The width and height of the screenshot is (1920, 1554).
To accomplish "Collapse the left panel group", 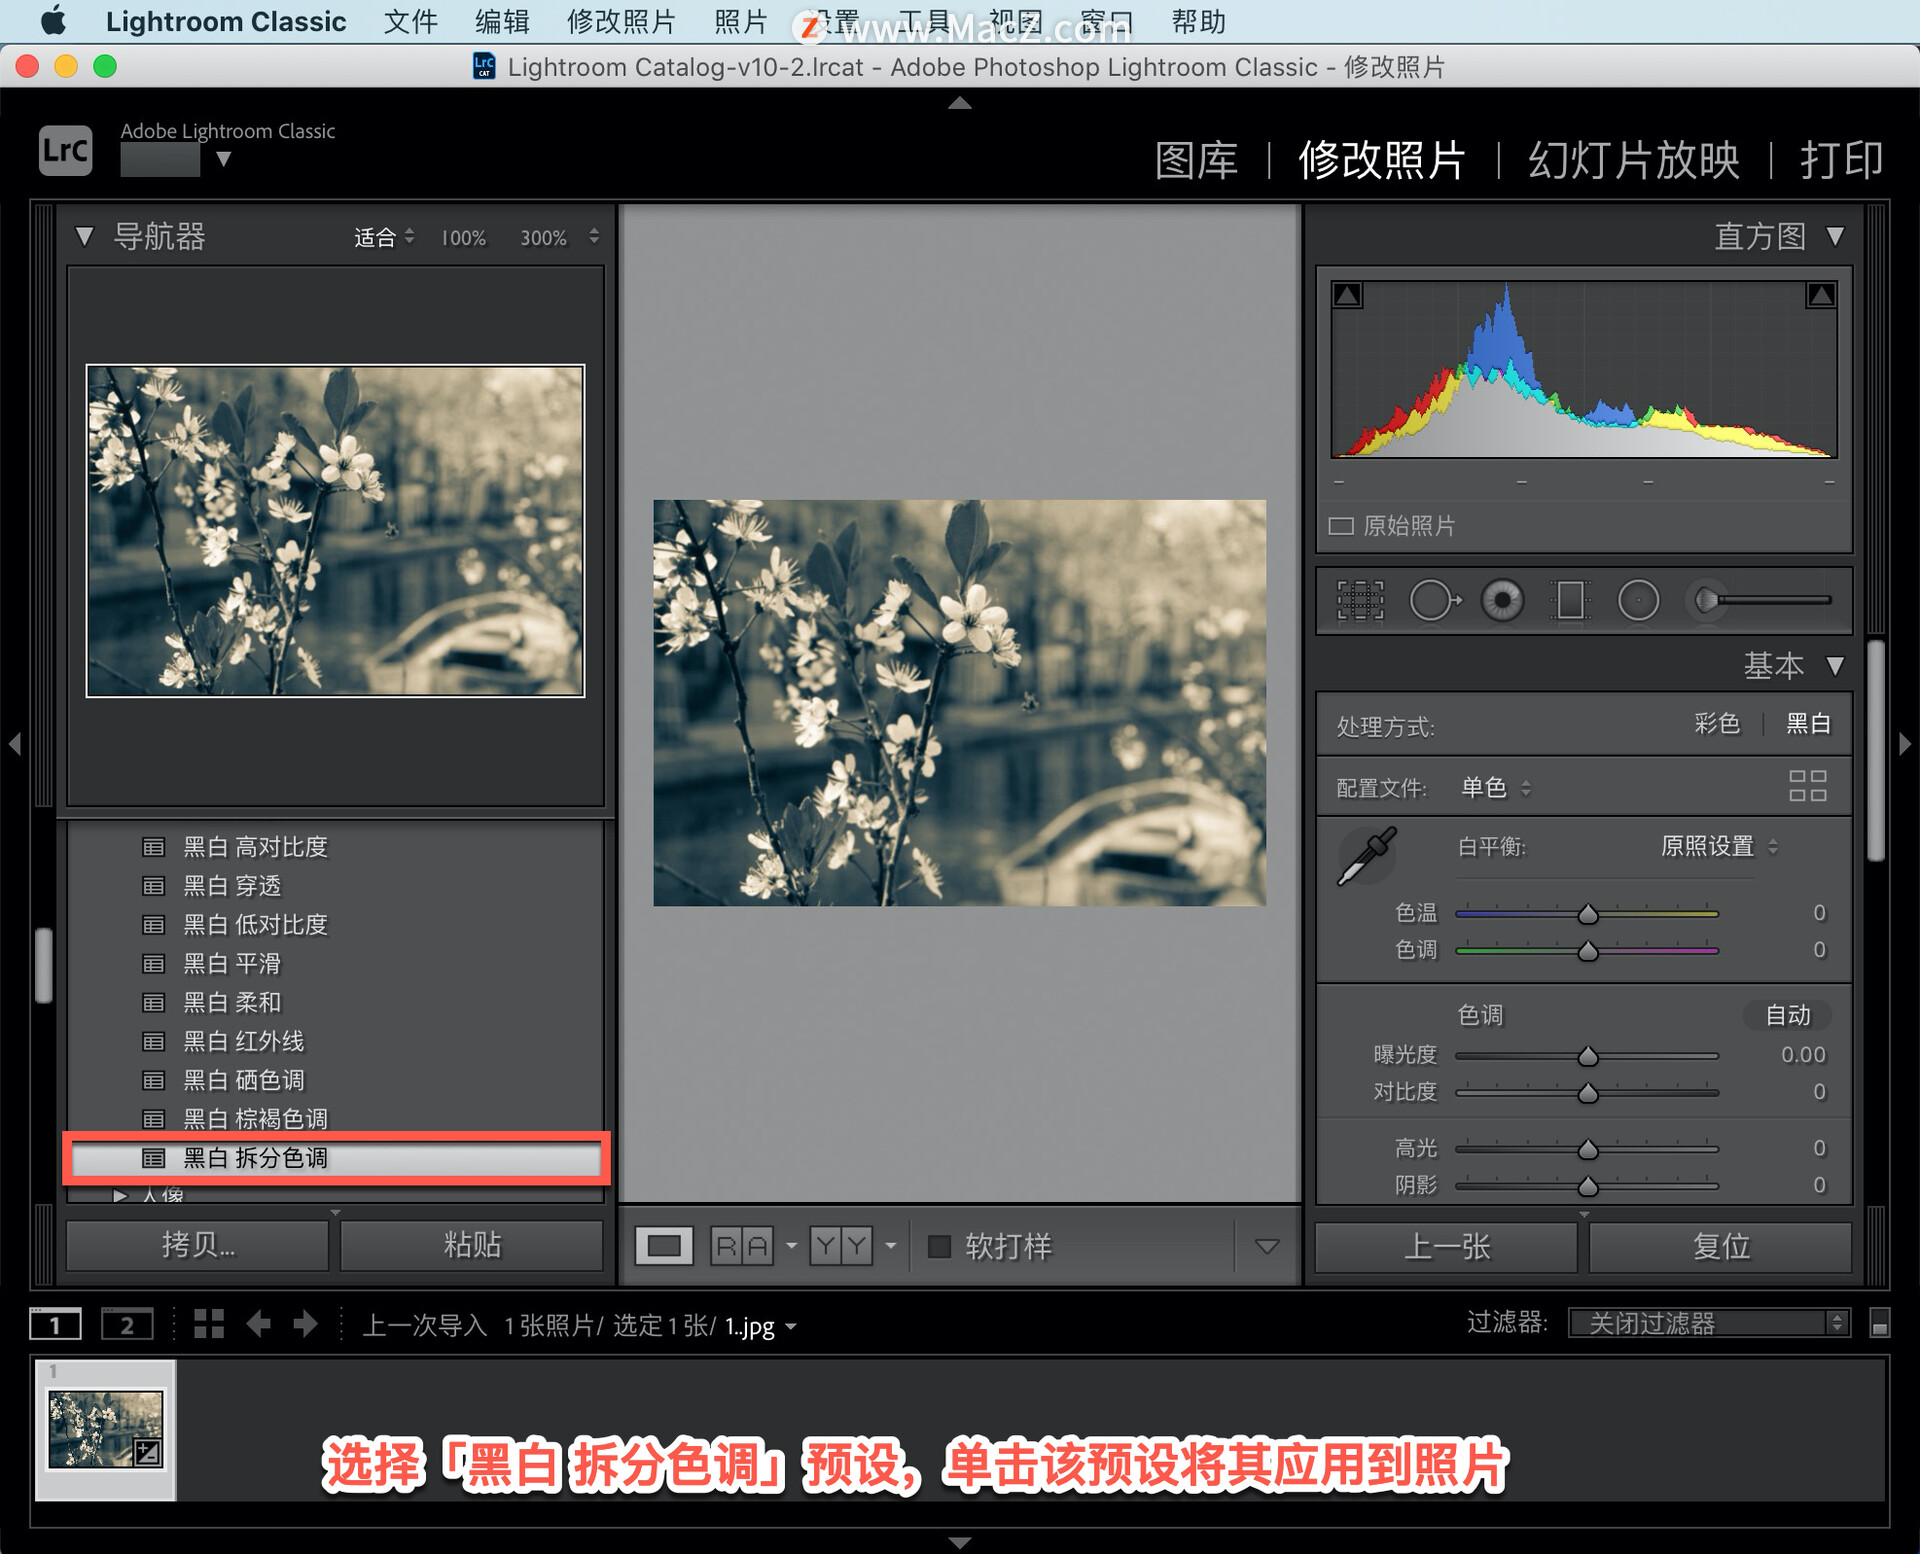I will [14, 744].
